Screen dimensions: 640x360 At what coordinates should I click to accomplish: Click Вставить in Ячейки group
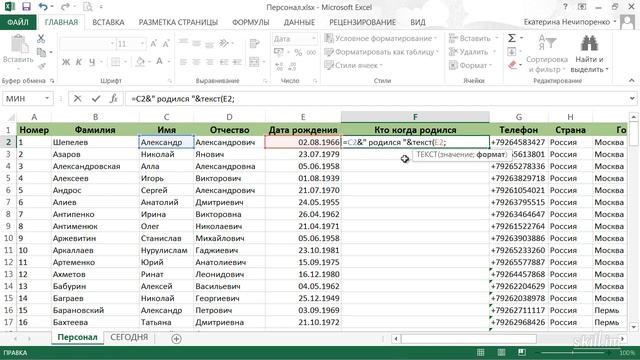473,38
